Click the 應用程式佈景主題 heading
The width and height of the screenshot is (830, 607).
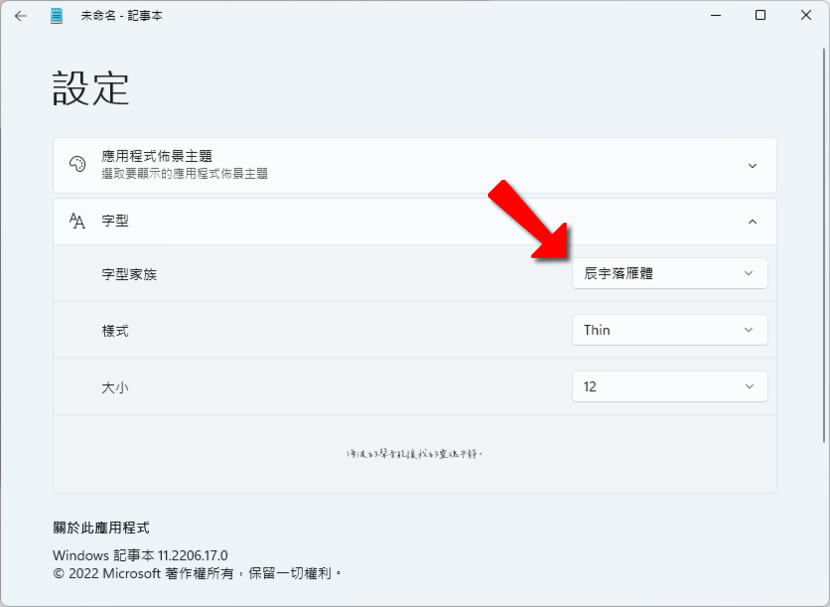click(157, 156)
